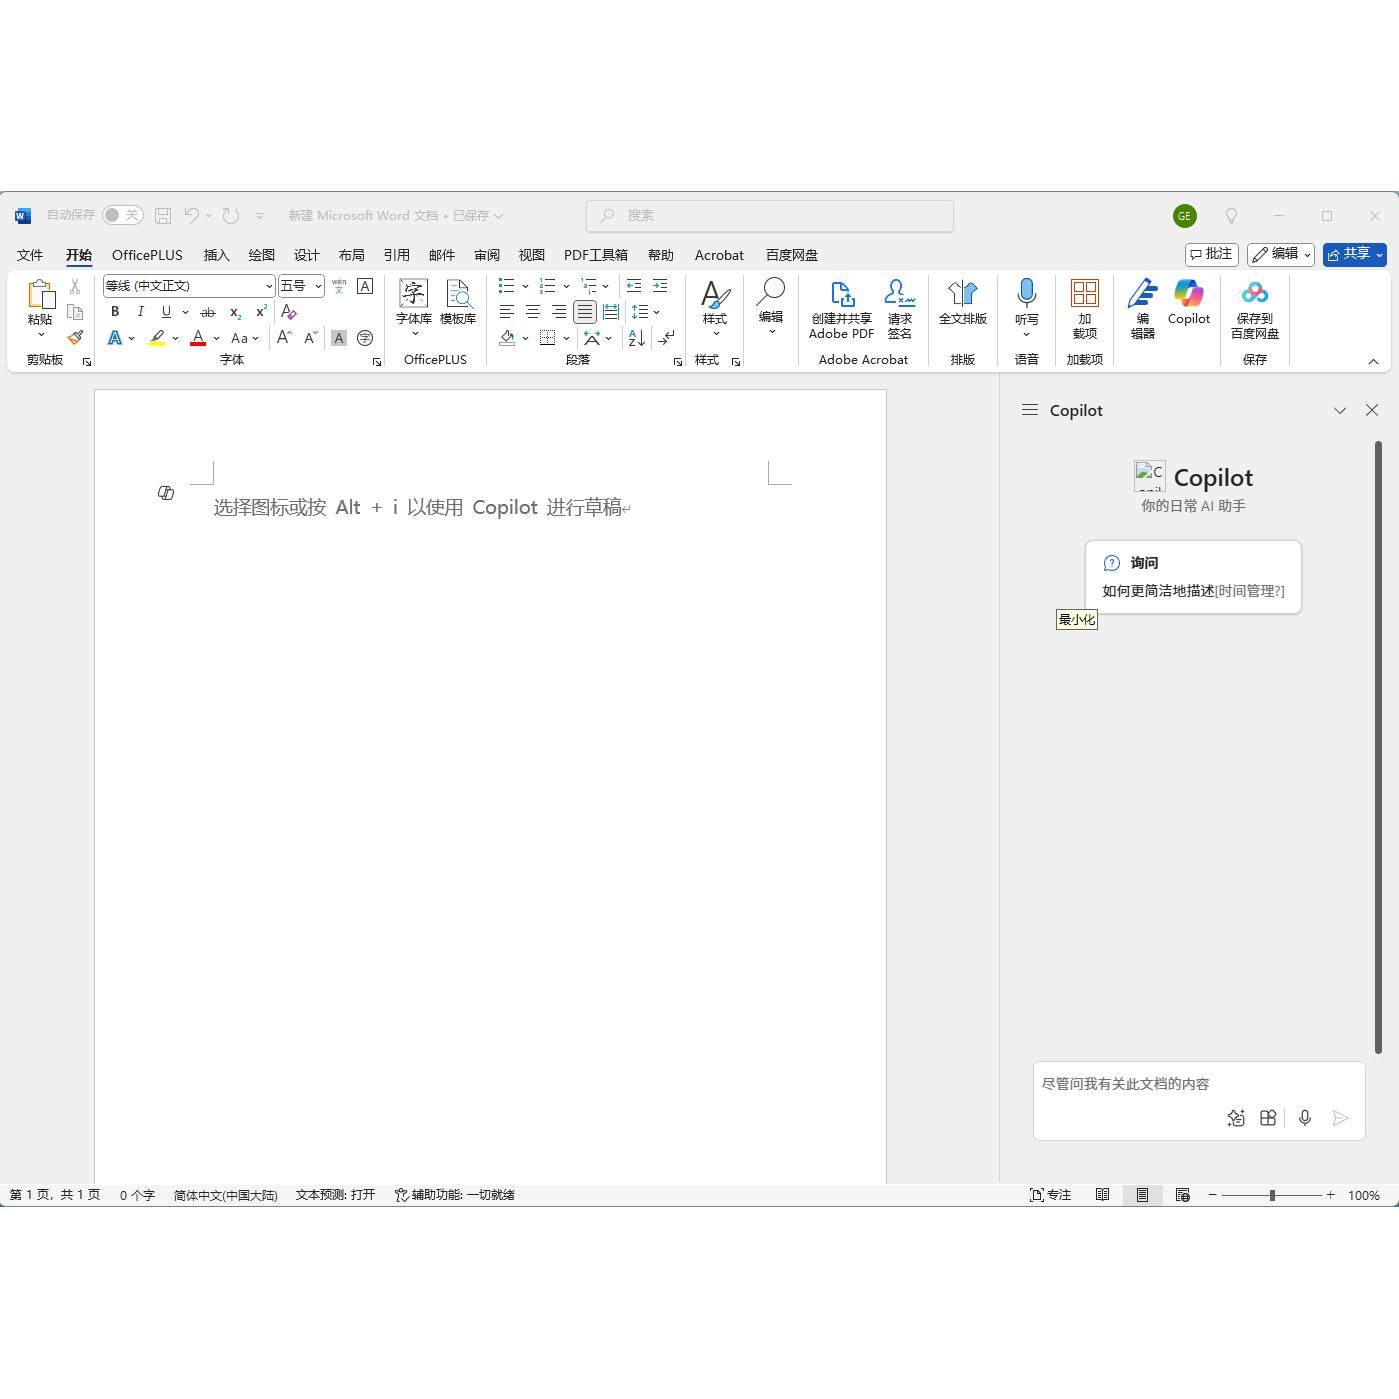Toggle bold formatting
This screenshot has width=1399, height=1399.
[x=115, y=312]
